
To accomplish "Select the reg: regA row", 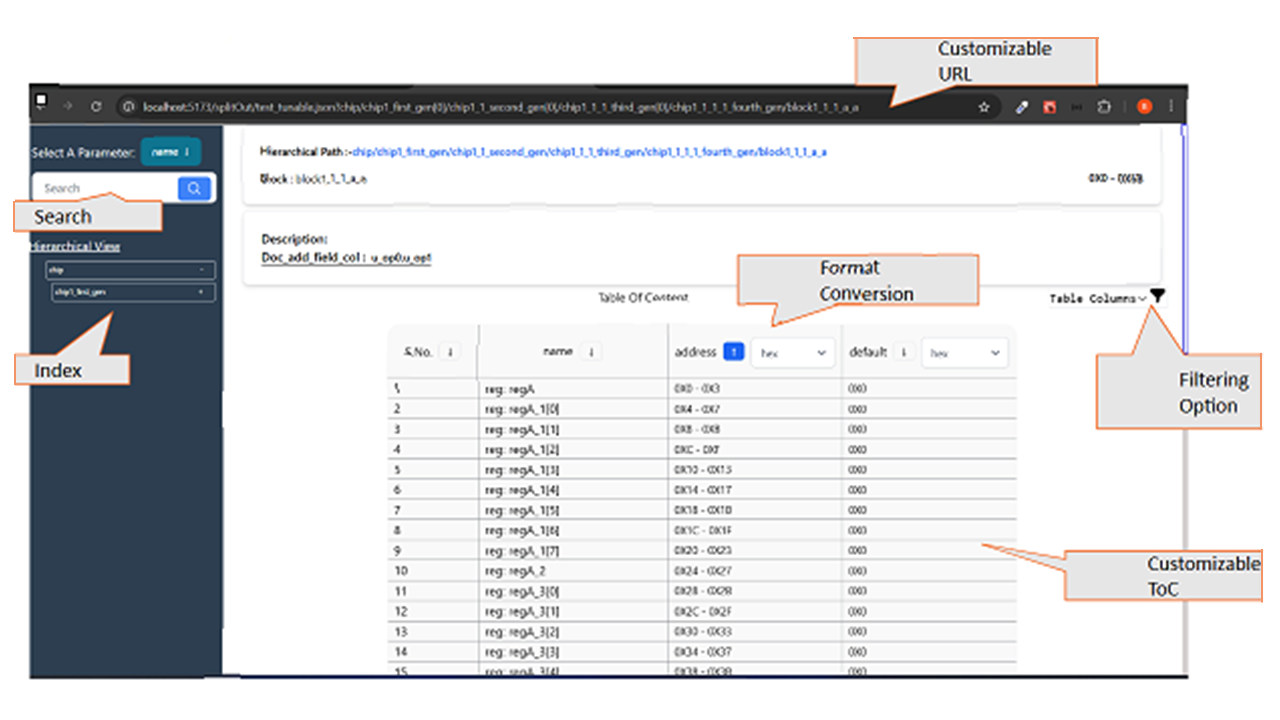I will pyautogui.click(x=702, y=388).
